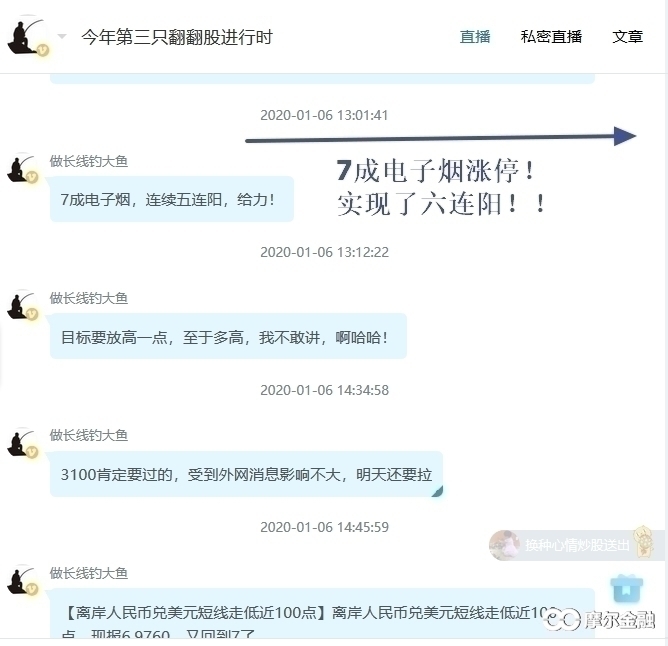Image resolution: width=668 pixels, height=646 pixels.
Task: Open the 换种心情炒股送出 gift notification
Action: click(576, 545)
